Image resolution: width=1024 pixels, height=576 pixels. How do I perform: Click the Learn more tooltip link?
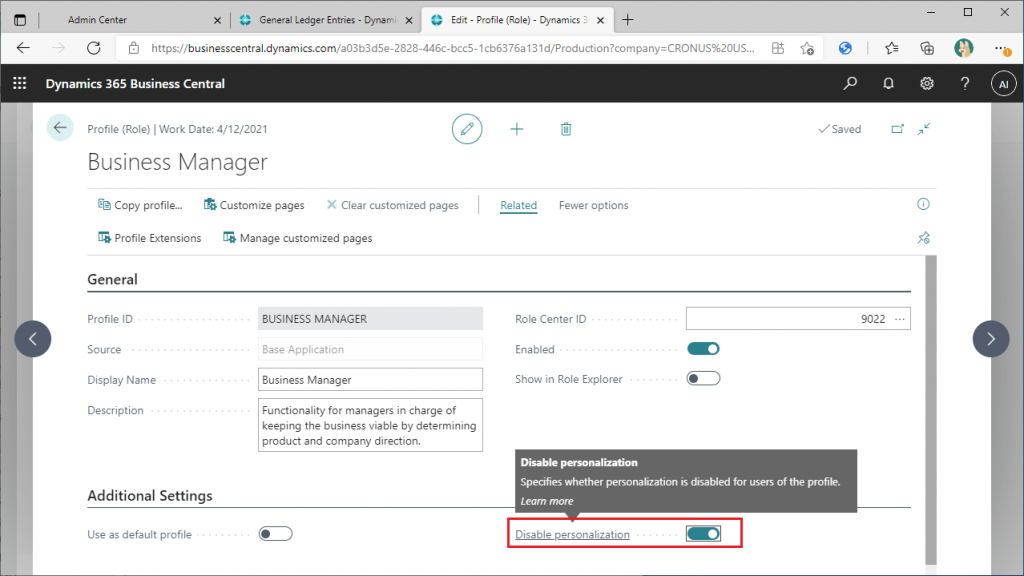547,501
